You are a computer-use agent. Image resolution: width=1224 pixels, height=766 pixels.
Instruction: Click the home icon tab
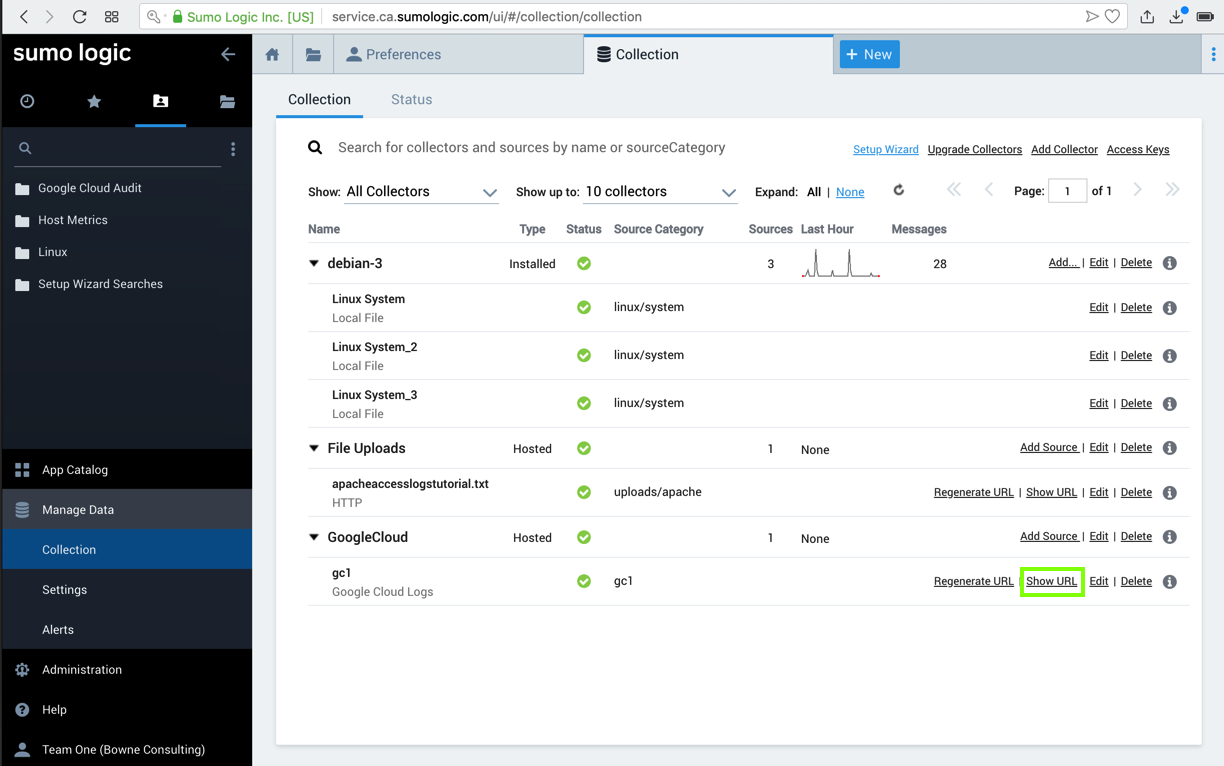click(x=272, y=55)
